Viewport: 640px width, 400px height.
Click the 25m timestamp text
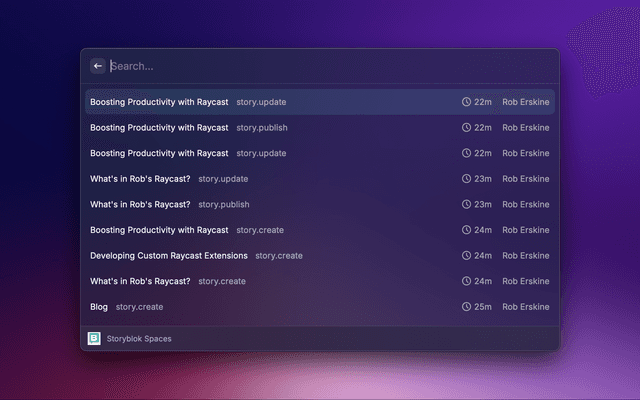483,307
